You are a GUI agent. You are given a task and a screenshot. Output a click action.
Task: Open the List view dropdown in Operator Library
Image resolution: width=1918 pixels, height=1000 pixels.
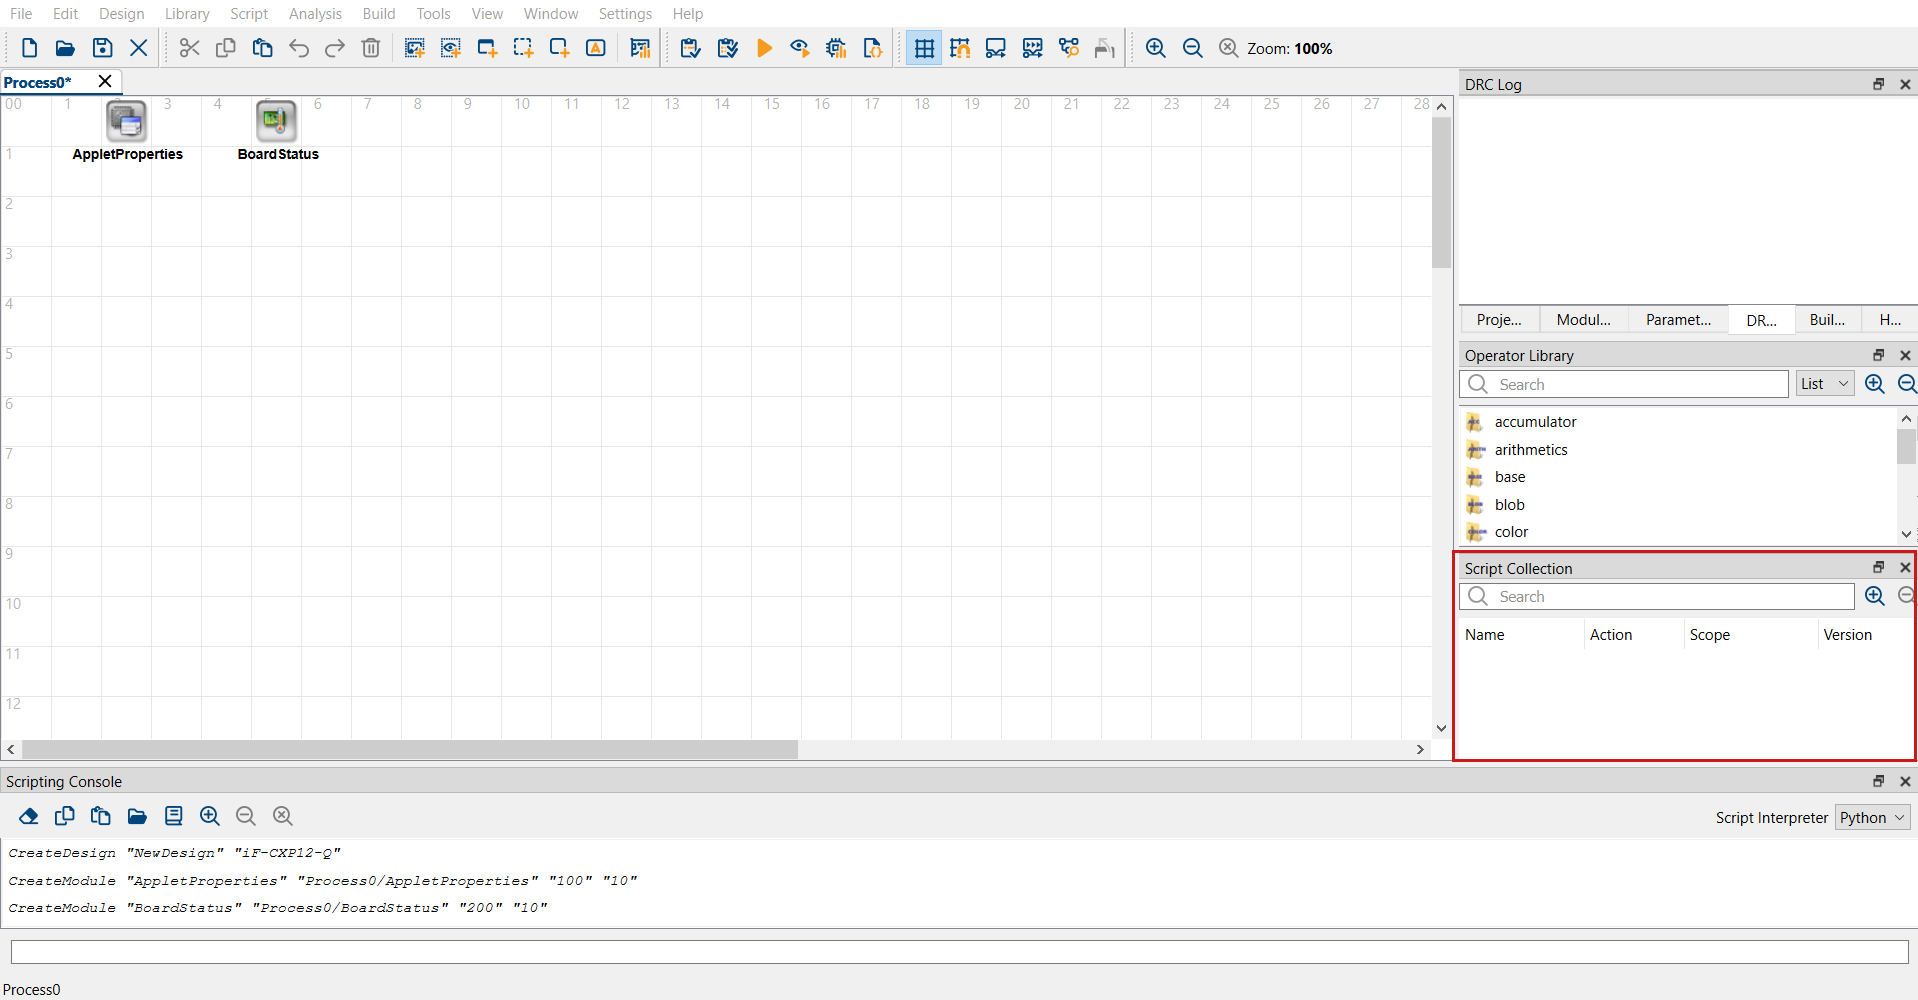pos(1824,383)
